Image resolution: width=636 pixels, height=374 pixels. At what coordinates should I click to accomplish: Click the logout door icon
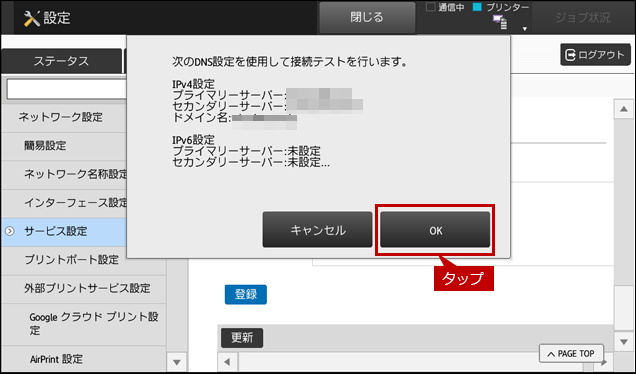[570, 55]
